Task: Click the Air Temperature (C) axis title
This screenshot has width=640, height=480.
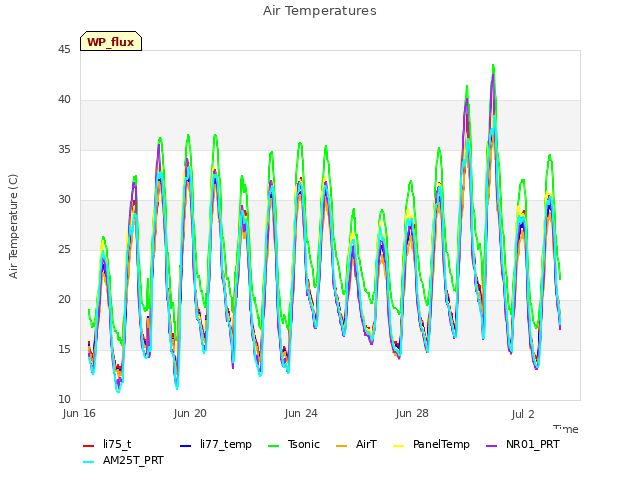Action: (13, 227)
